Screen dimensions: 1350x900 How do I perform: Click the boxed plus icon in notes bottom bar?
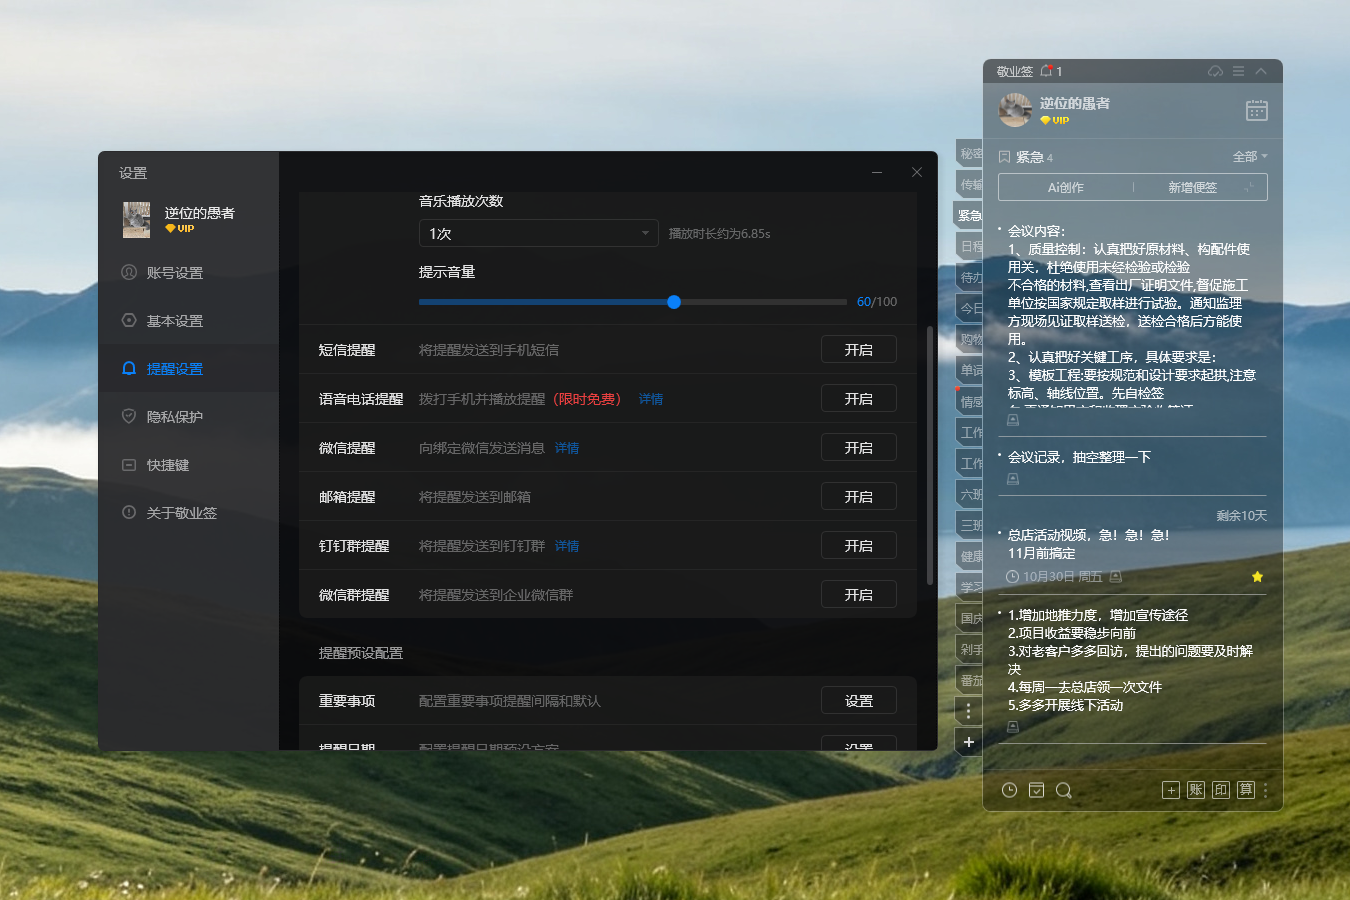(x=1171, y=790)
